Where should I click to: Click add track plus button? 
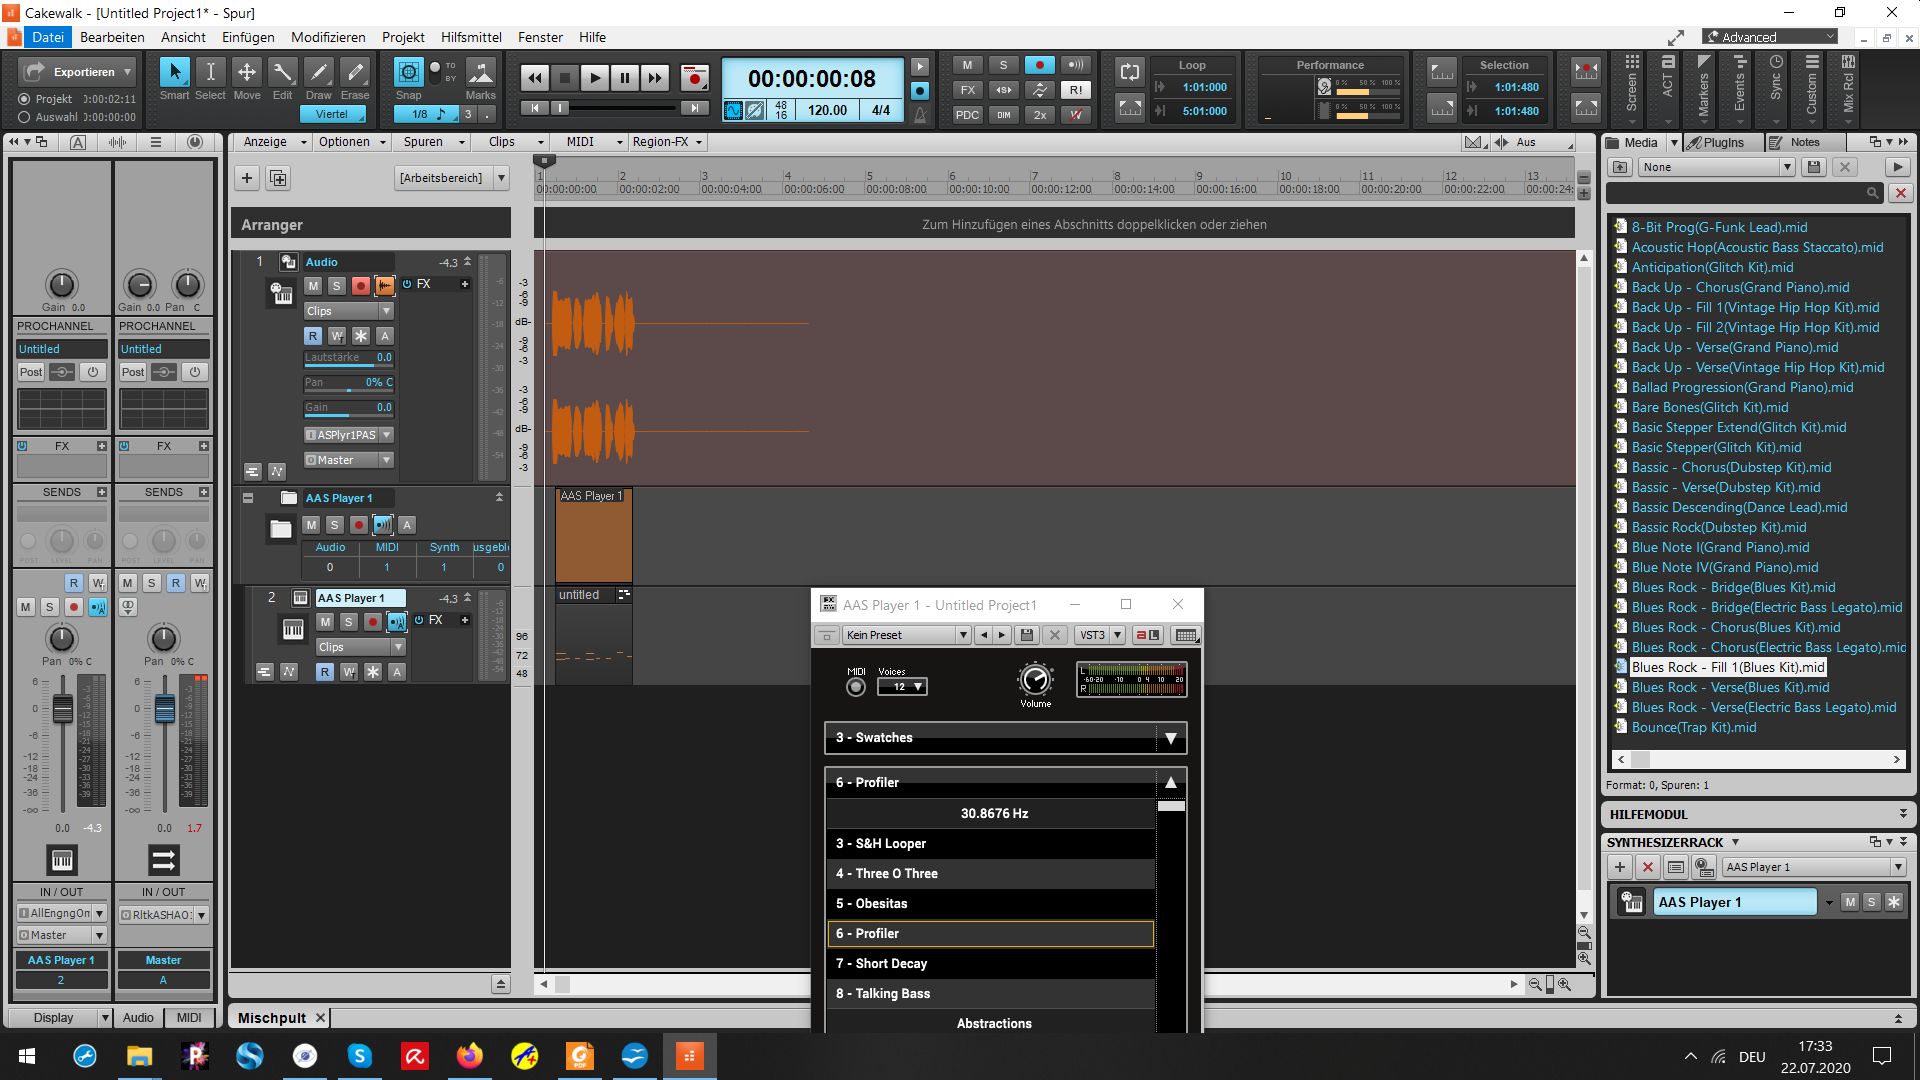pos(247,178)
